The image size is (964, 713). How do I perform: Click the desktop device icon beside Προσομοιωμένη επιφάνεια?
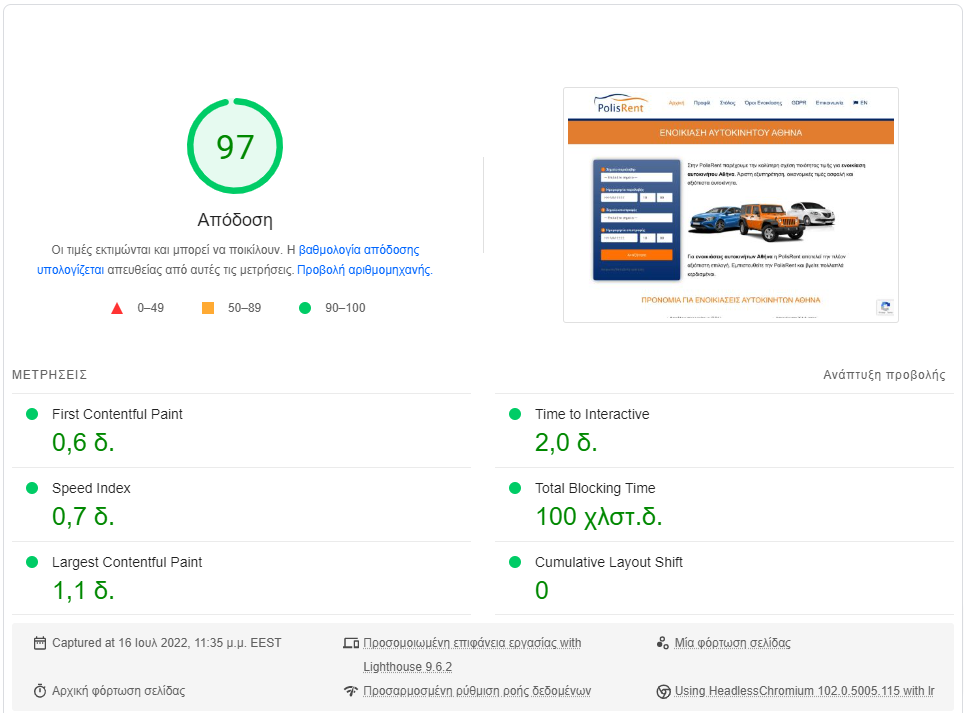click(351, 644)
